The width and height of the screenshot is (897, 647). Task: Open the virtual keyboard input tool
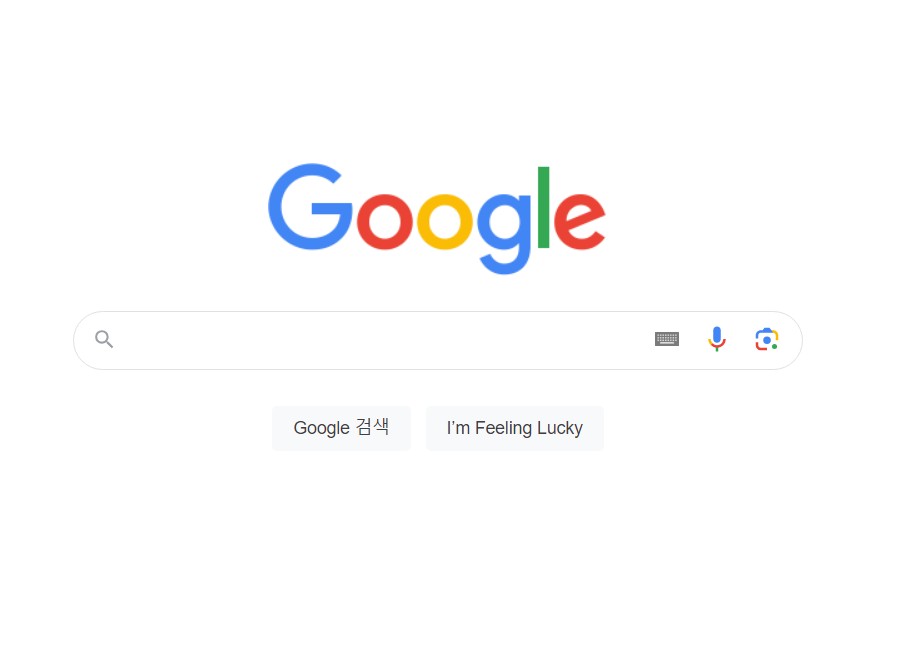(666, 339)
